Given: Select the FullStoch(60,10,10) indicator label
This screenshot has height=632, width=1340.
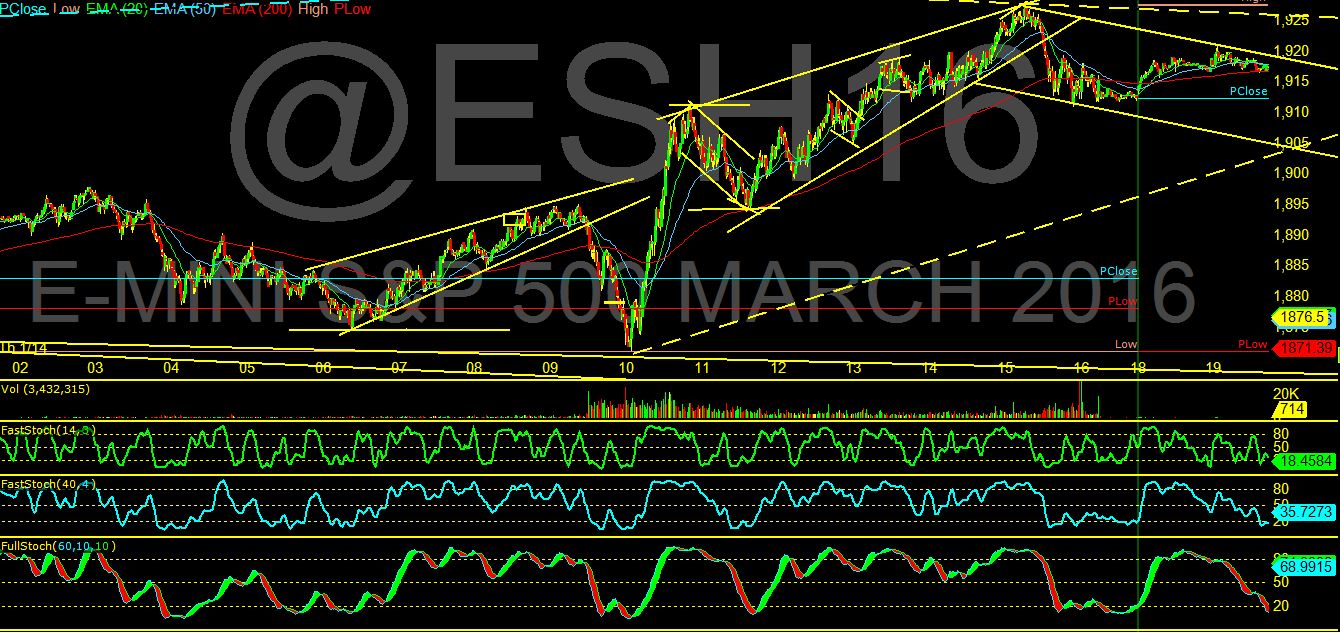Looking at the screenshot, I should [58, 546].
